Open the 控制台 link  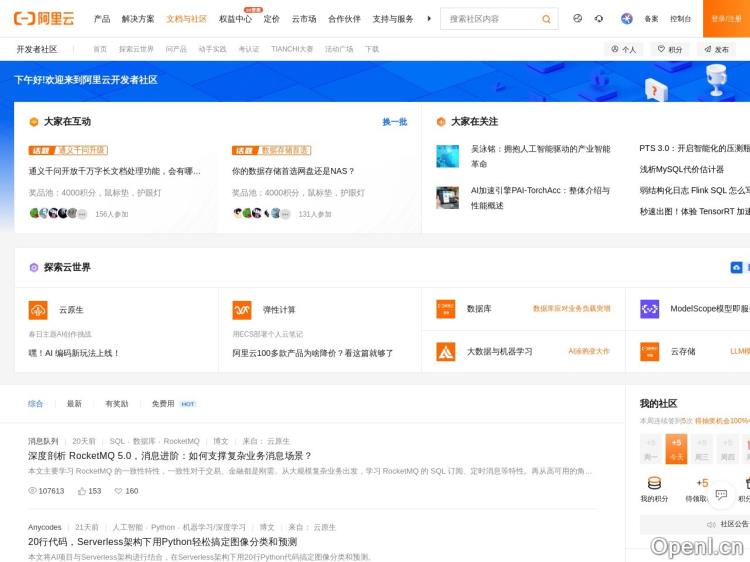coord(680,19)
